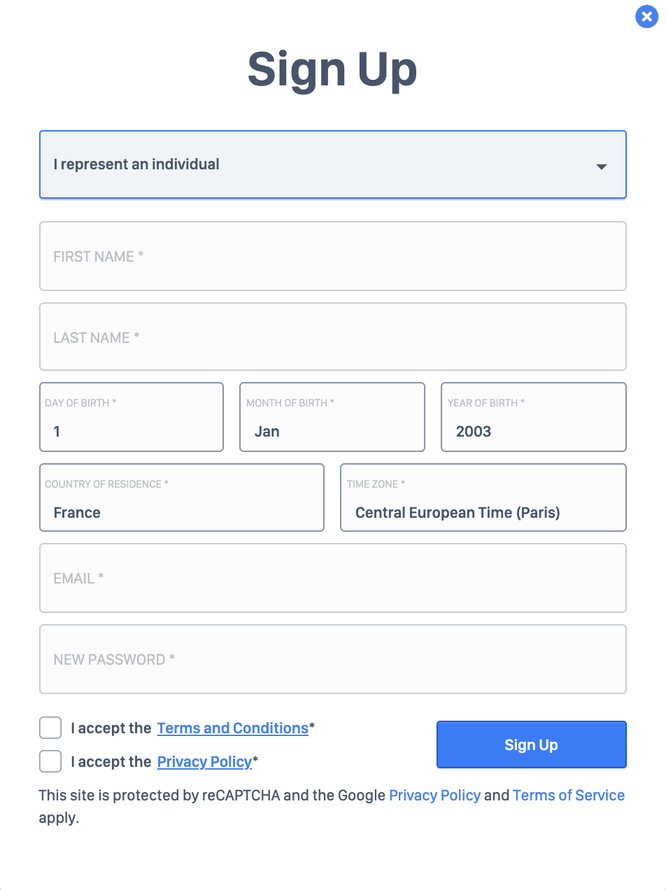Open the Day of Birth selector
The height and width of the screenshot is (890, 666).
click(x=131, y=418)
